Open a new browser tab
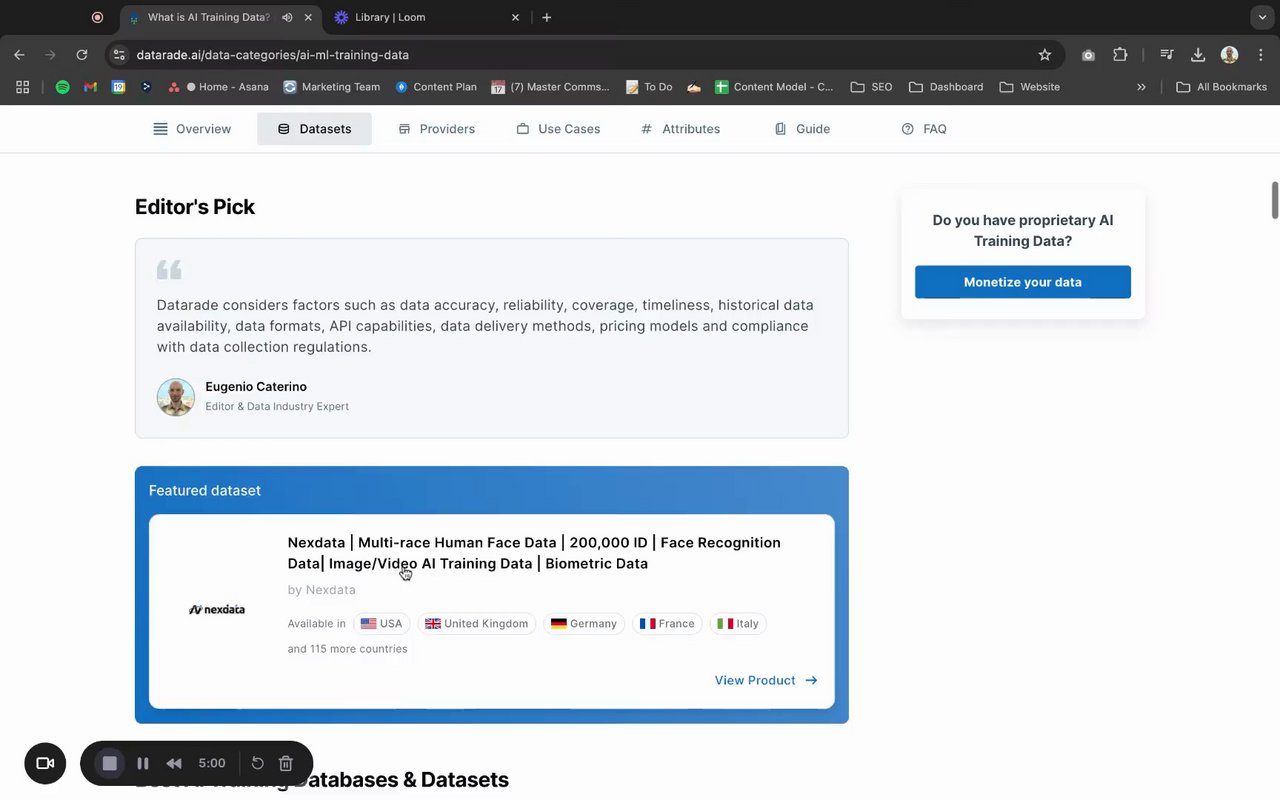 (546, 17)
